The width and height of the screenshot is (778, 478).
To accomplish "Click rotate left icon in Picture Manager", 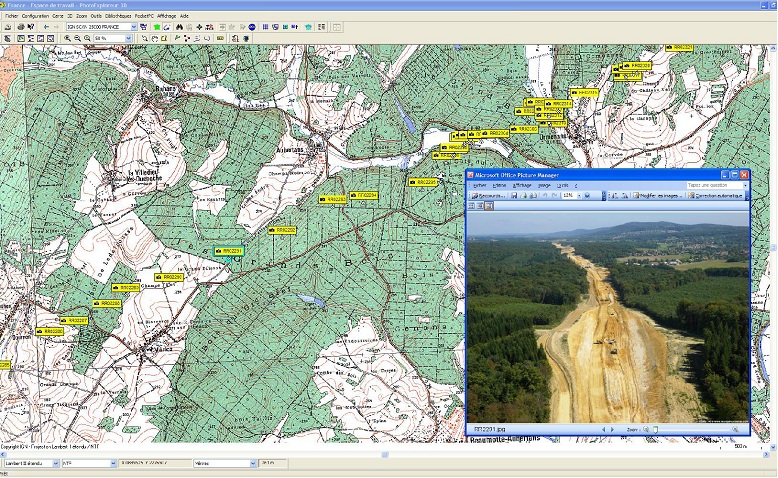I will point(613,196).
